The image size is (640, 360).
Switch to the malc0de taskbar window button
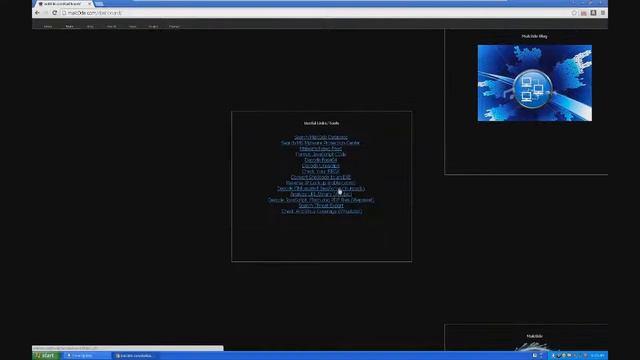(135, 356)
